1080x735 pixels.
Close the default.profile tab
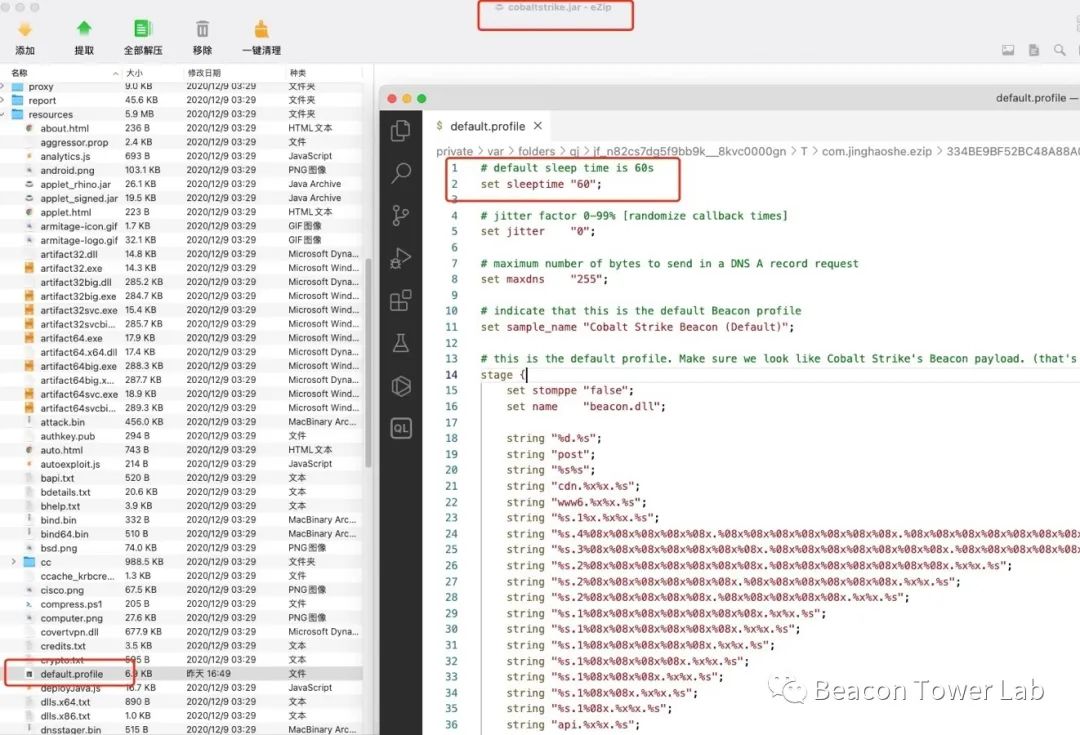(537, 126)
